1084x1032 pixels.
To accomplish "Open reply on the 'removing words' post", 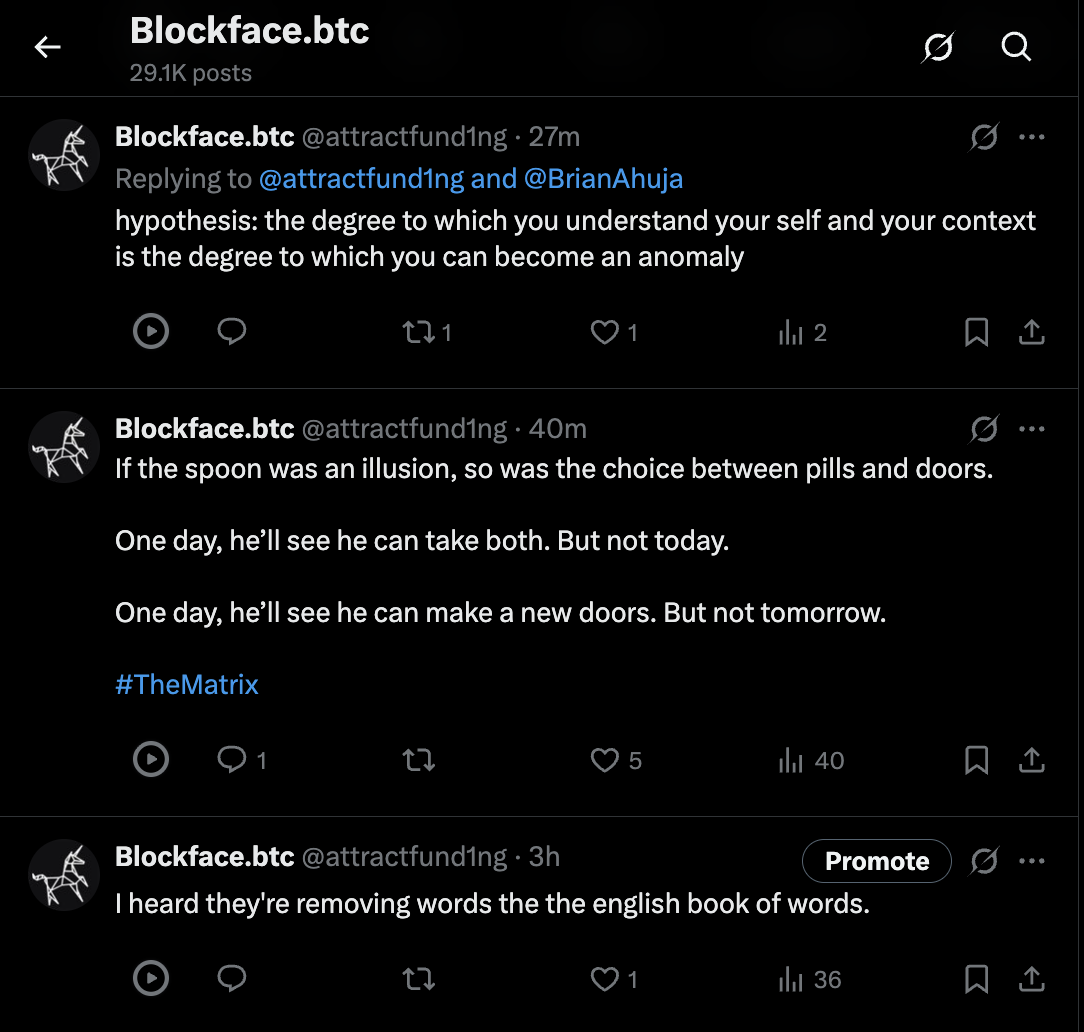I will [232, 979].
